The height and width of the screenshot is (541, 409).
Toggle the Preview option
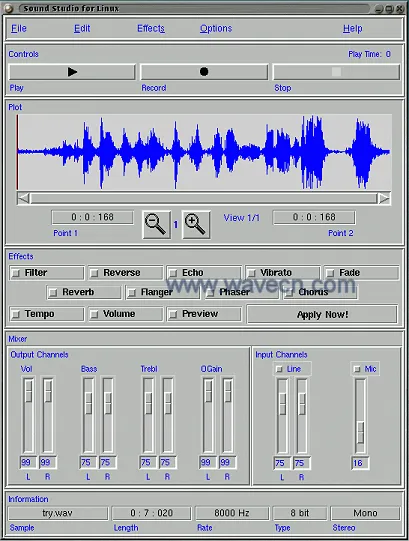tap(204, 314)
